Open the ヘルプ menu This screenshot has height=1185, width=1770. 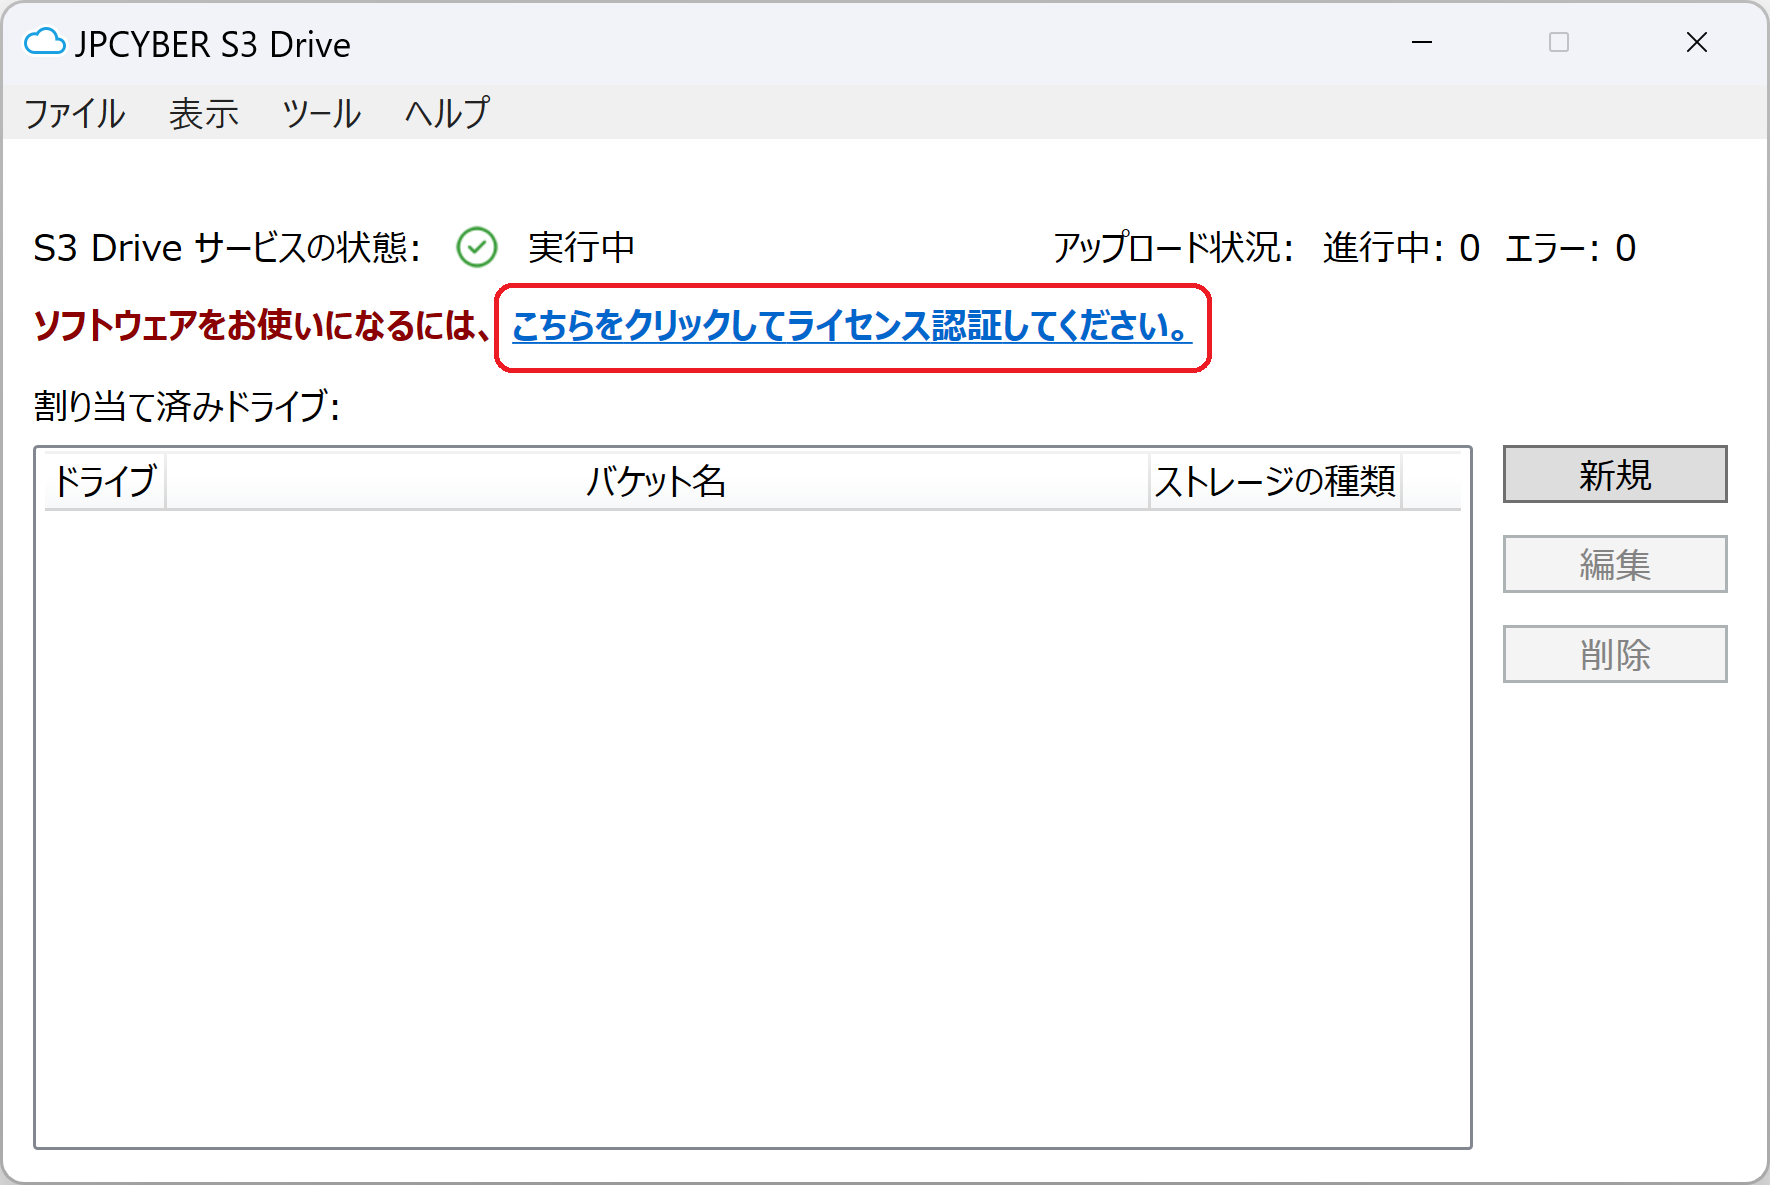coord(447,113)
